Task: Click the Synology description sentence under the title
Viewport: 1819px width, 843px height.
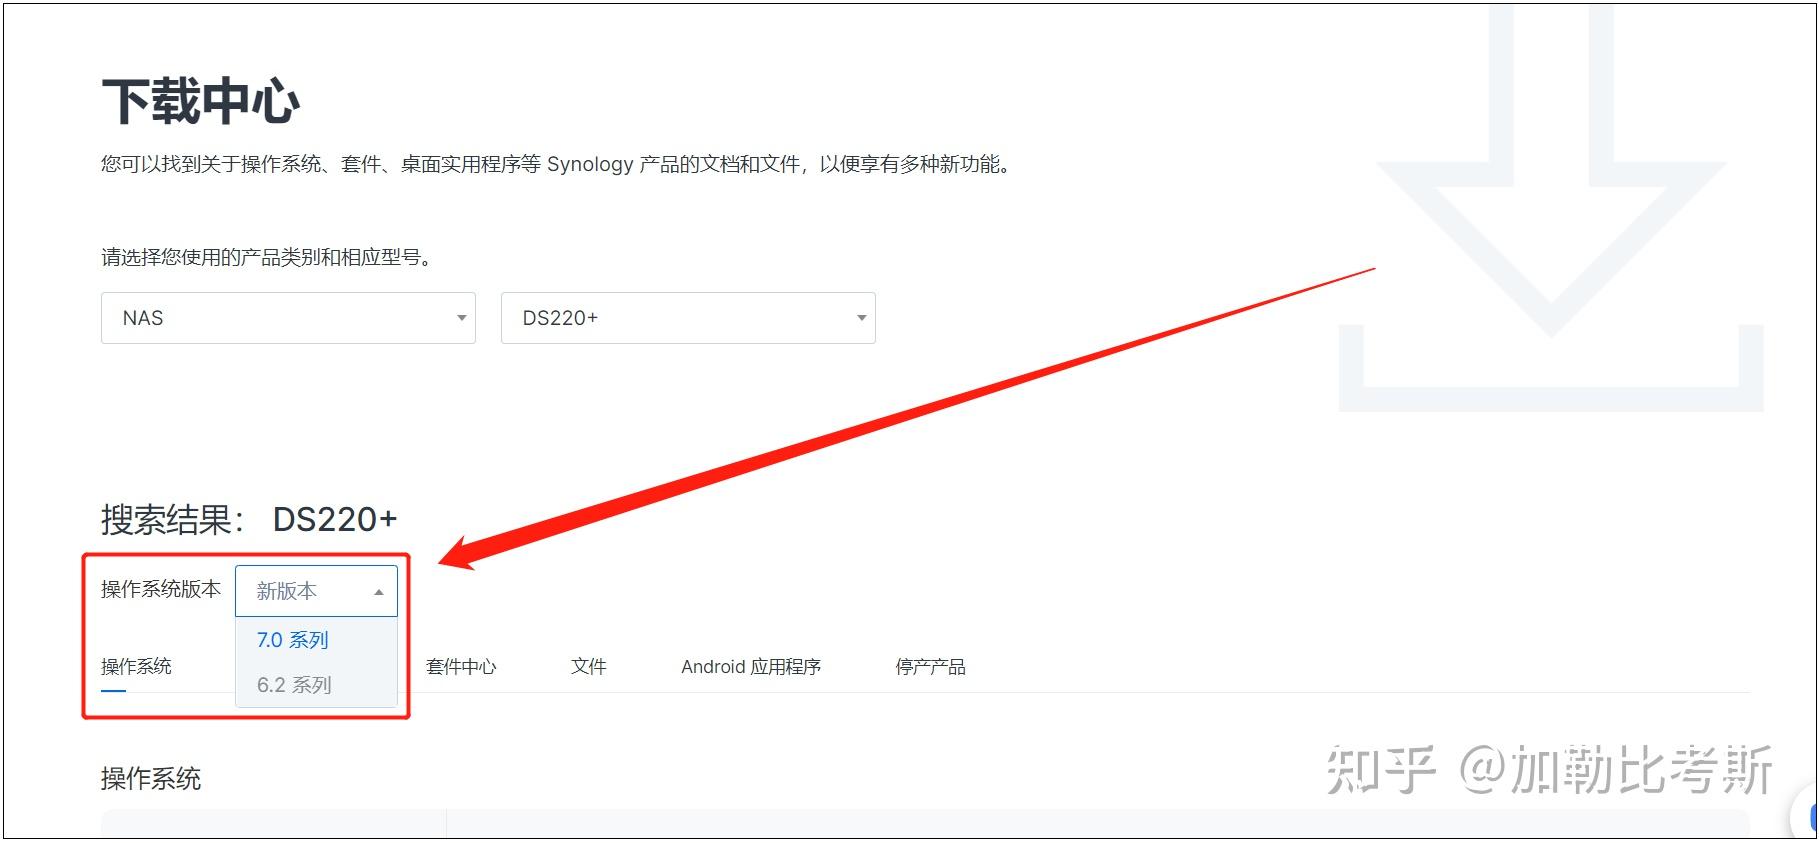Action: (558, 164)
